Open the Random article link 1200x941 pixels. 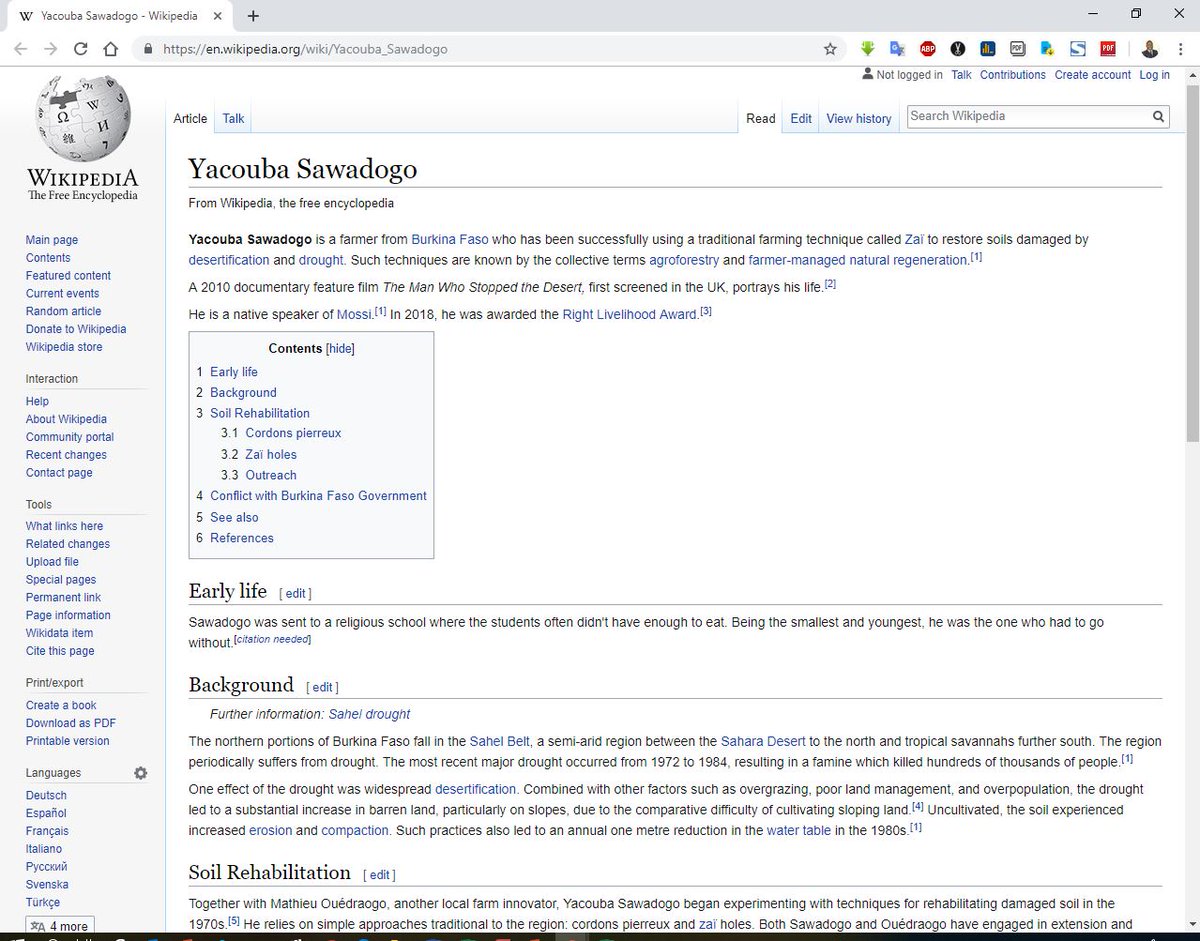[x=64, y=311]
